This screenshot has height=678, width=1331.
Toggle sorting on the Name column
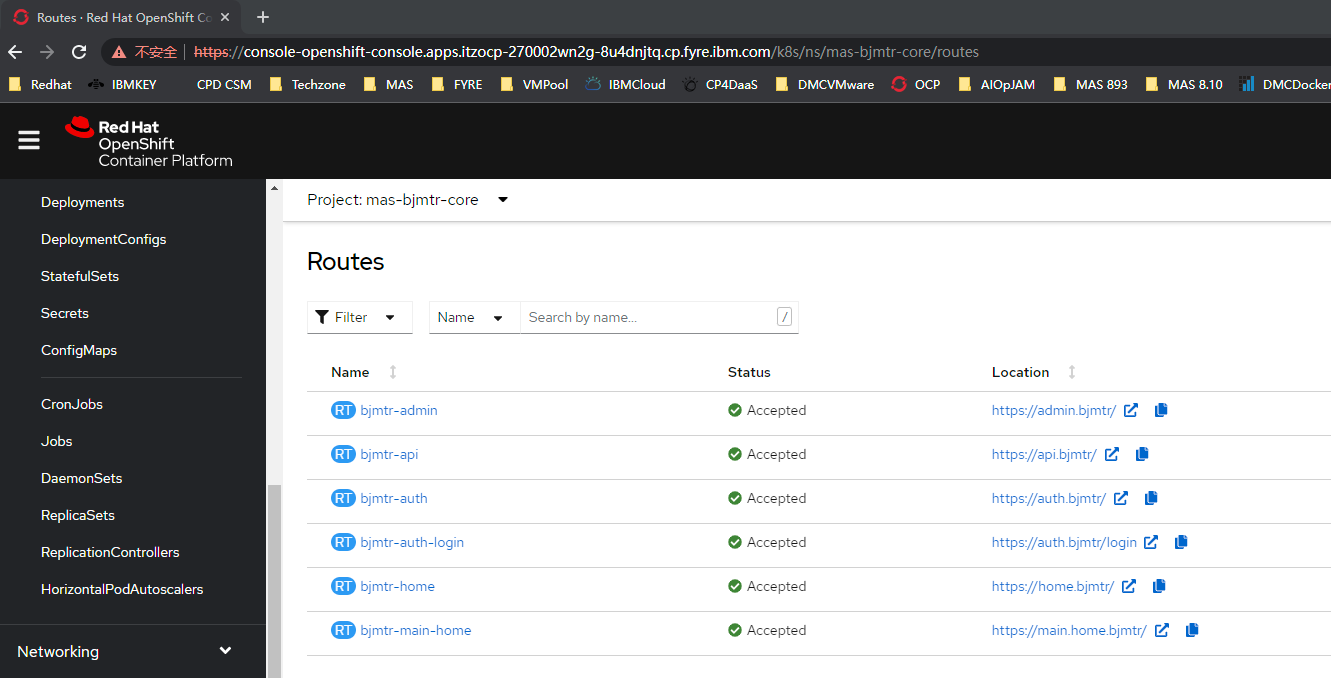click(x=390, y=371)
